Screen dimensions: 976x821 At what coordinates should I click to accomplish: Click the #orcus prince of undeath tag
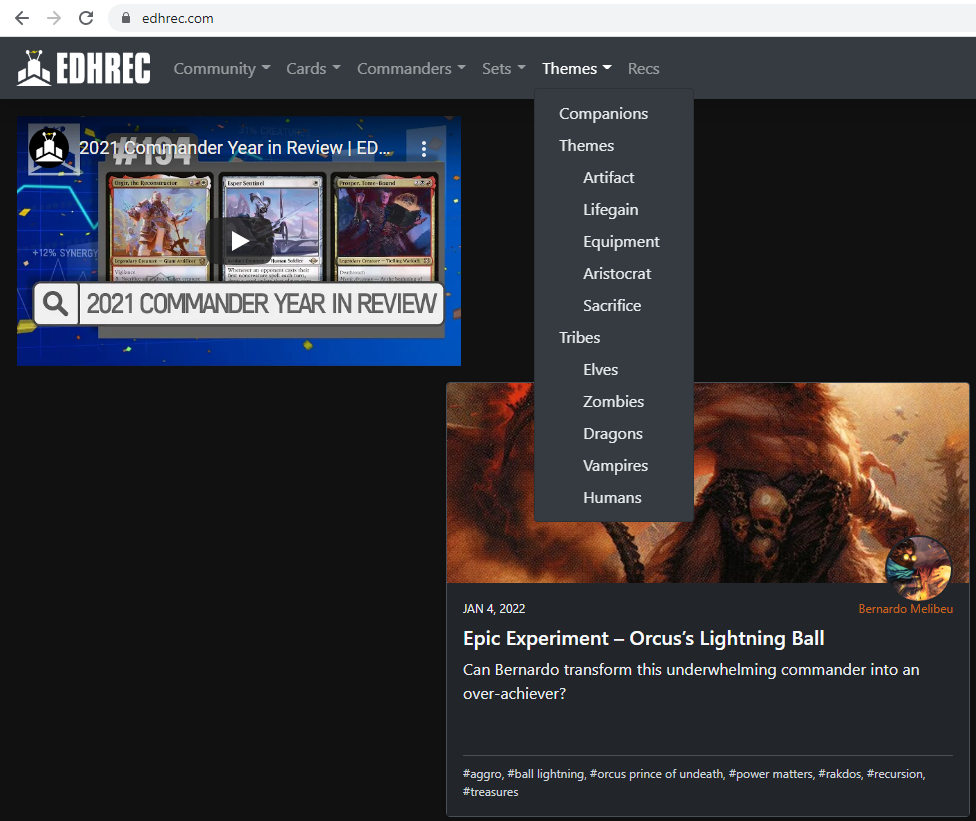pos(656,774)
